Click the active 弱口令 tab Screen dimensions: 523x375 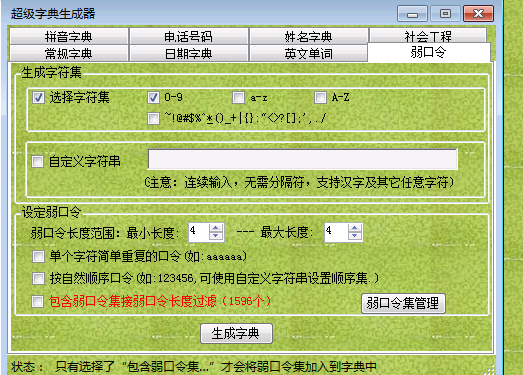pyautogui.click(x=429, y=52)
